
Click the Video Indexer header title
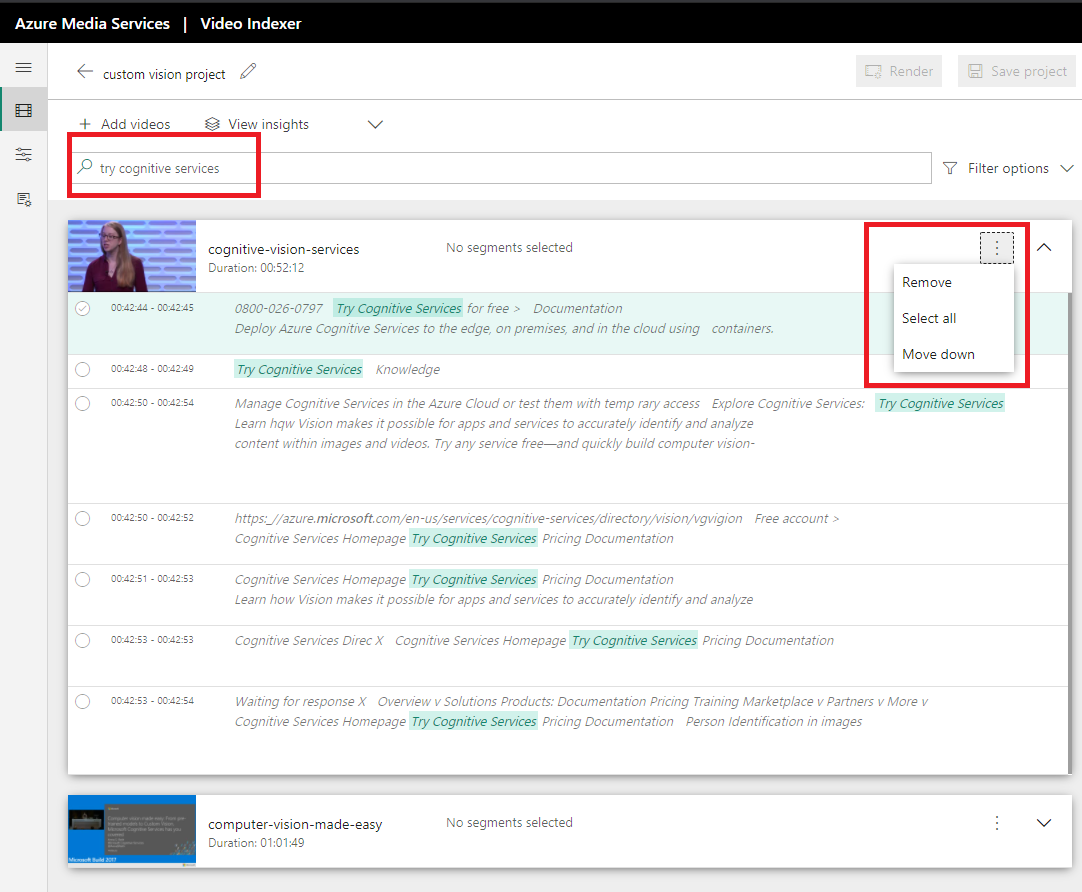coord(250,23)
